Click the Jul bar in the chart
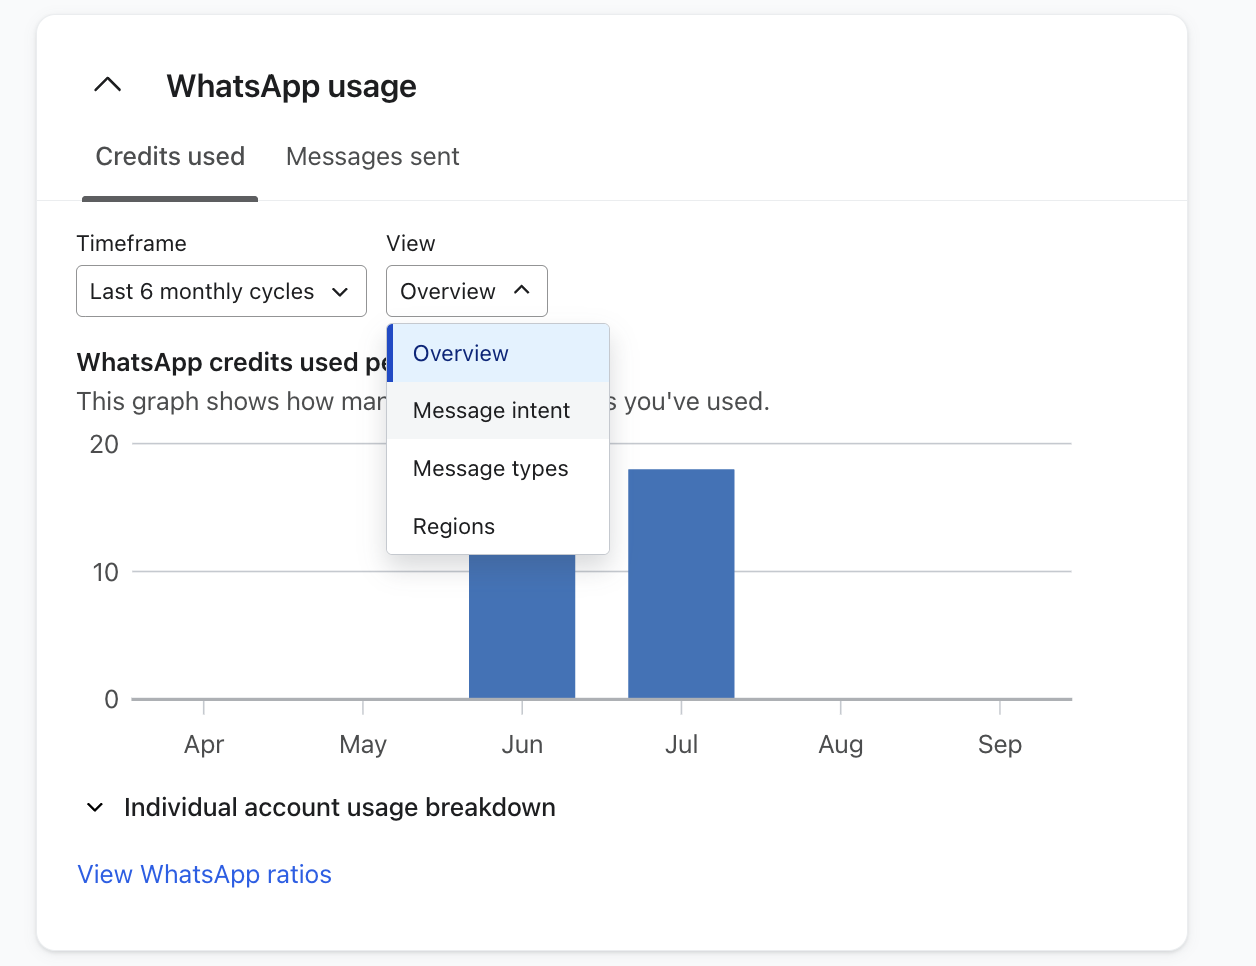 [x=681, y=584]
